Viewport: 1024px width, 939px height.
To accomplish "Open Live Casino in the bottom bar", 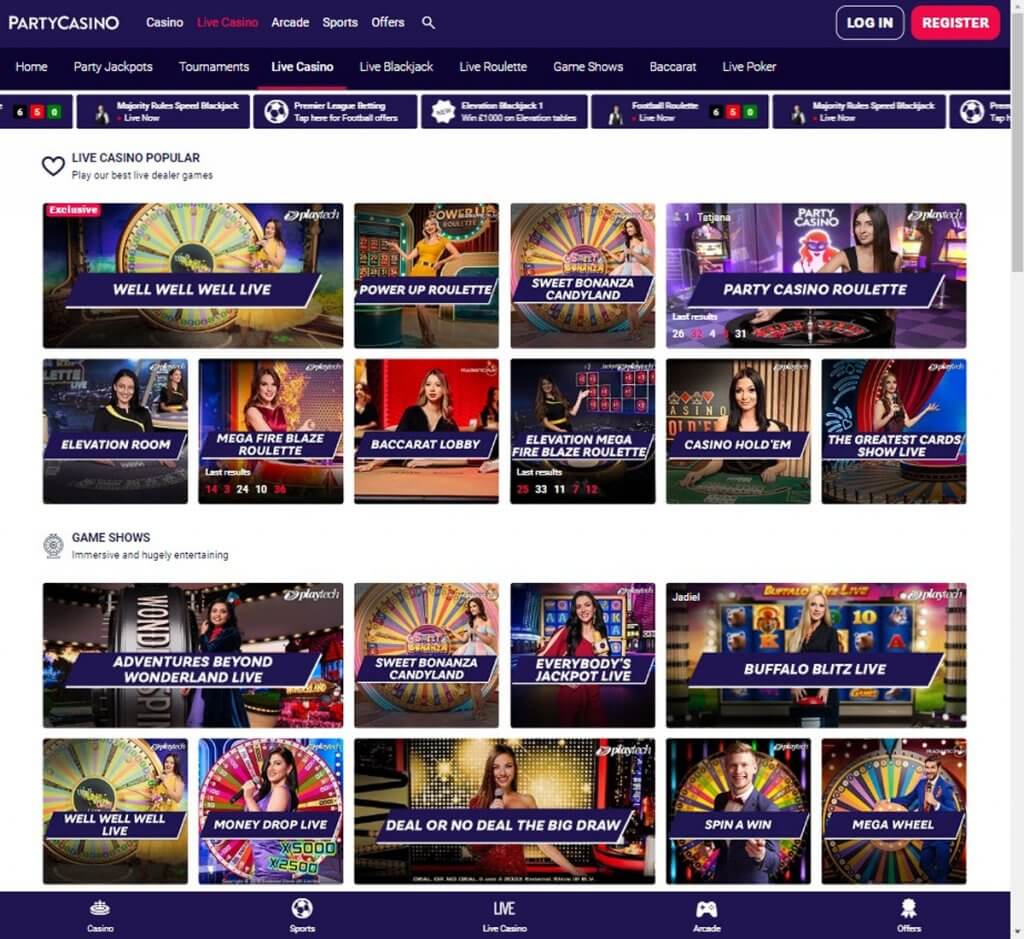I will point(504,915).
